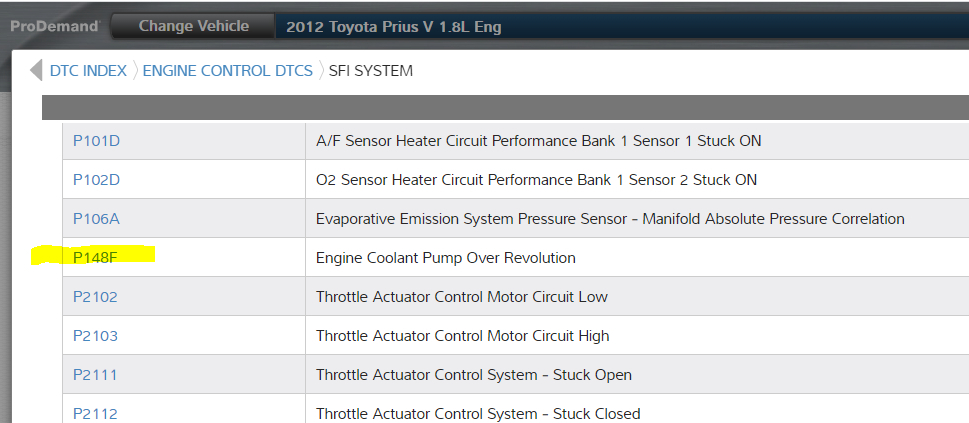Open DTC code P2112
Viewport: 969px width, 423px height.
[x=94, y=413]
